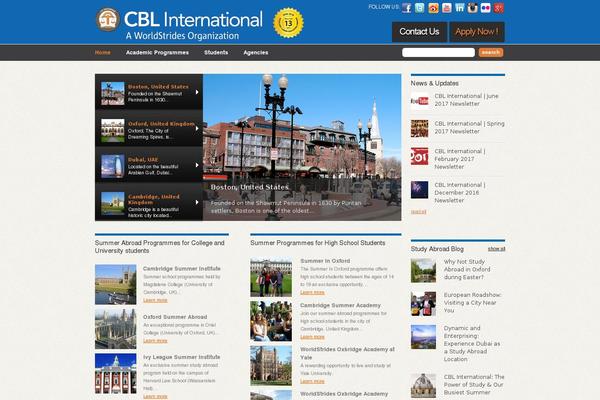
Task: Open the Students menu
Action: 216,52
